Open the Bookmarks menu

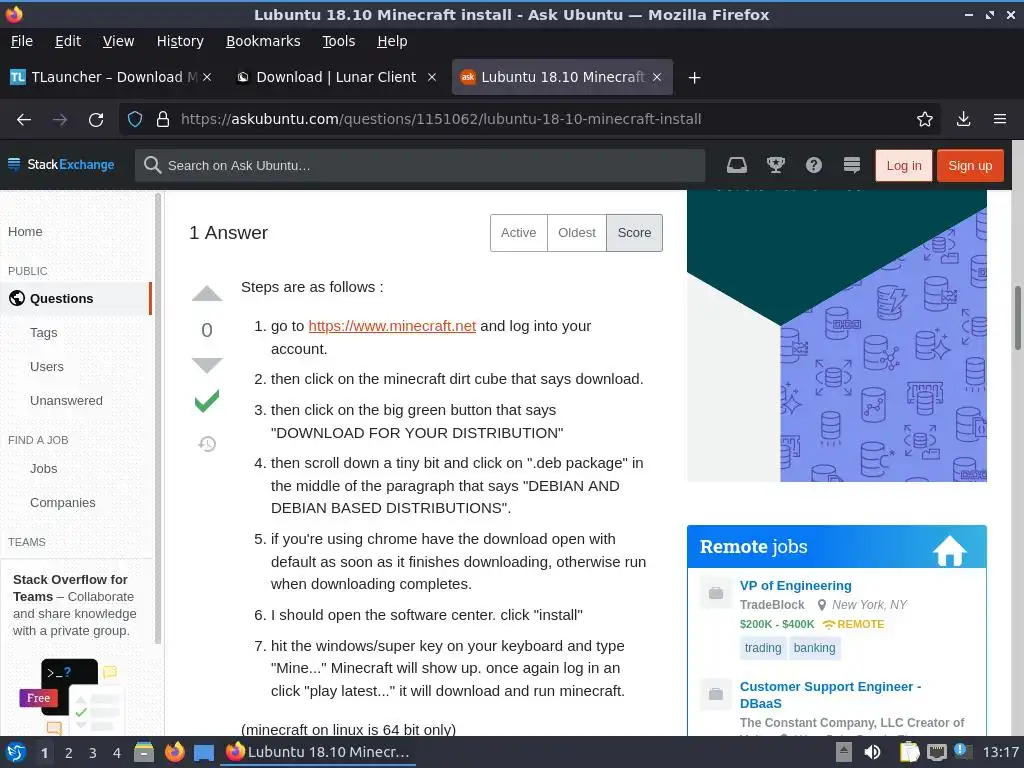(263, 41)
